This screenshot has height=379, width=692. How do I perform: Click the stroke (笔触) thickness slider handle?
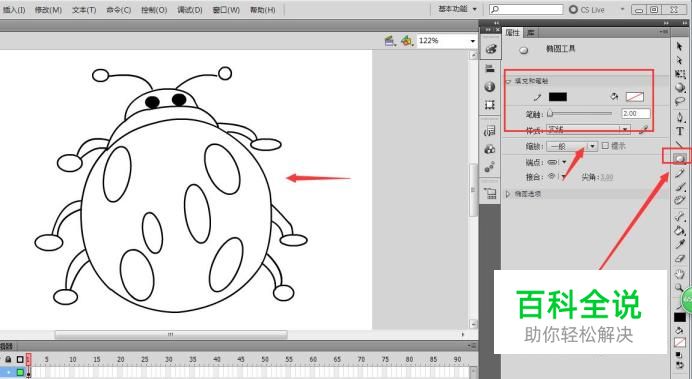[550, 114]
